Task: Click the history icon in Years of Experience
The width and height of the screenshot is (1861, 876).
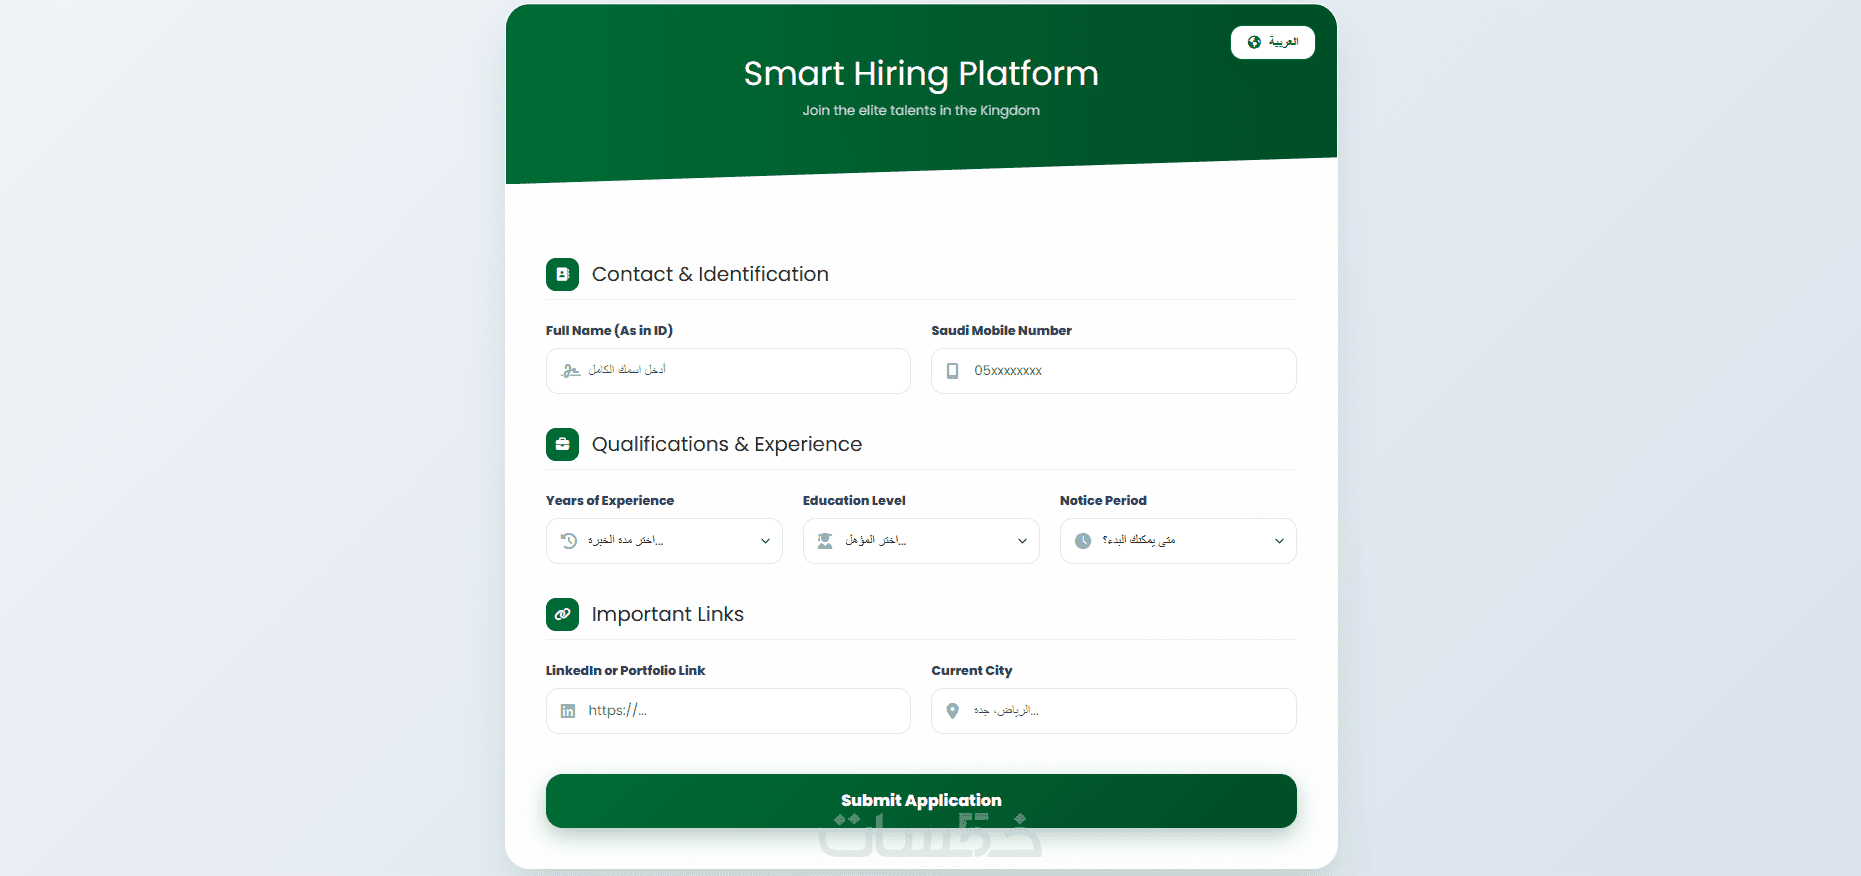Action: tap(569, 541)
